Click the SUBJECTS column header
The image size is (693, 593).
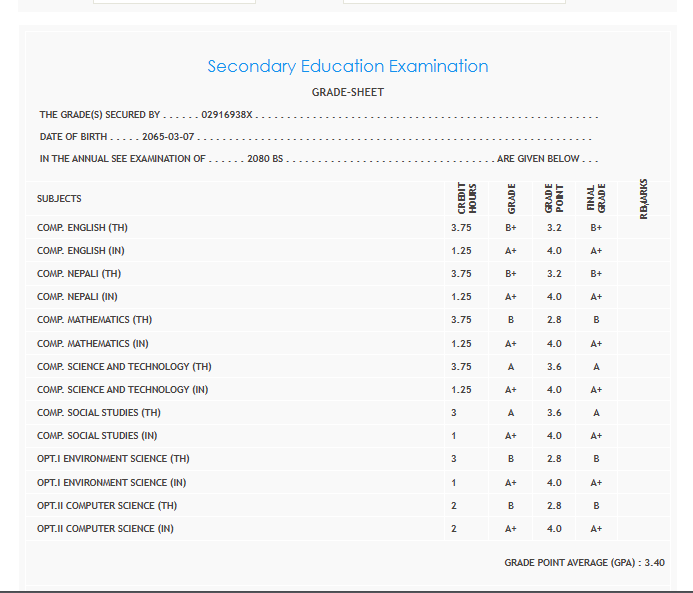pos(59,198)
